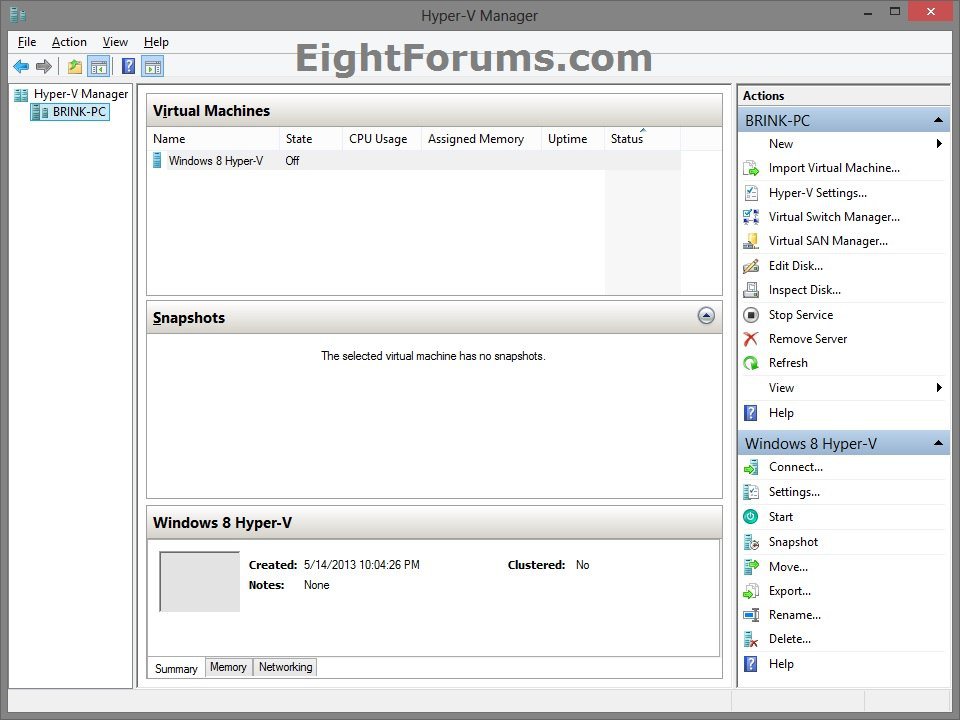The height and width of the screenshot is (720, 960).
Task: Click the Start action text
Action: 781,517
